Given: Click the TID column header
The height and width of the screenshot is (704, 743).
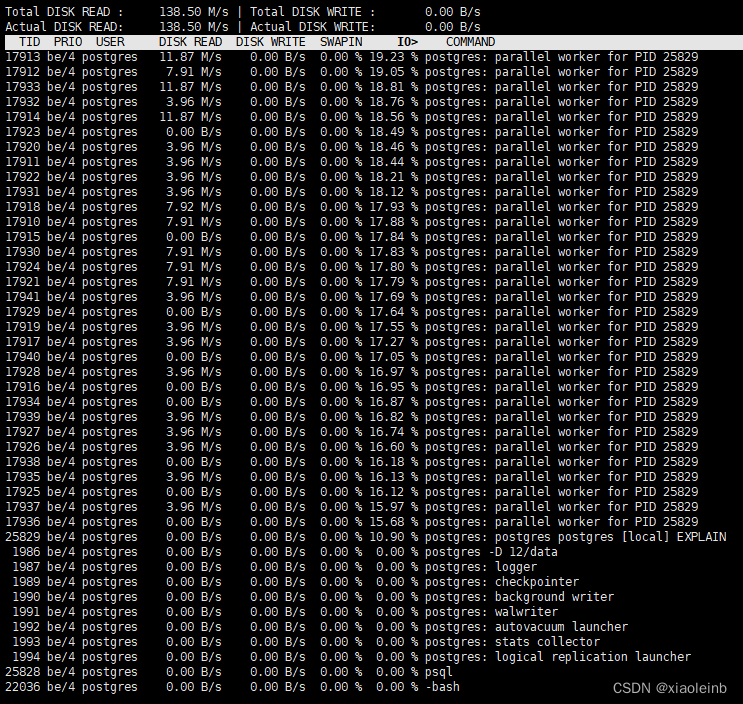Looking at the screenshot, I should click(29, 42).
